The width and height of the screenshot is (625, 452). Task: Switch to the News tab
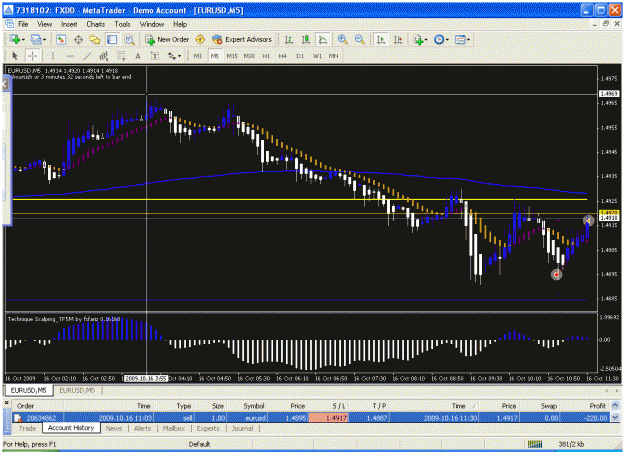[x=114, y=428]
